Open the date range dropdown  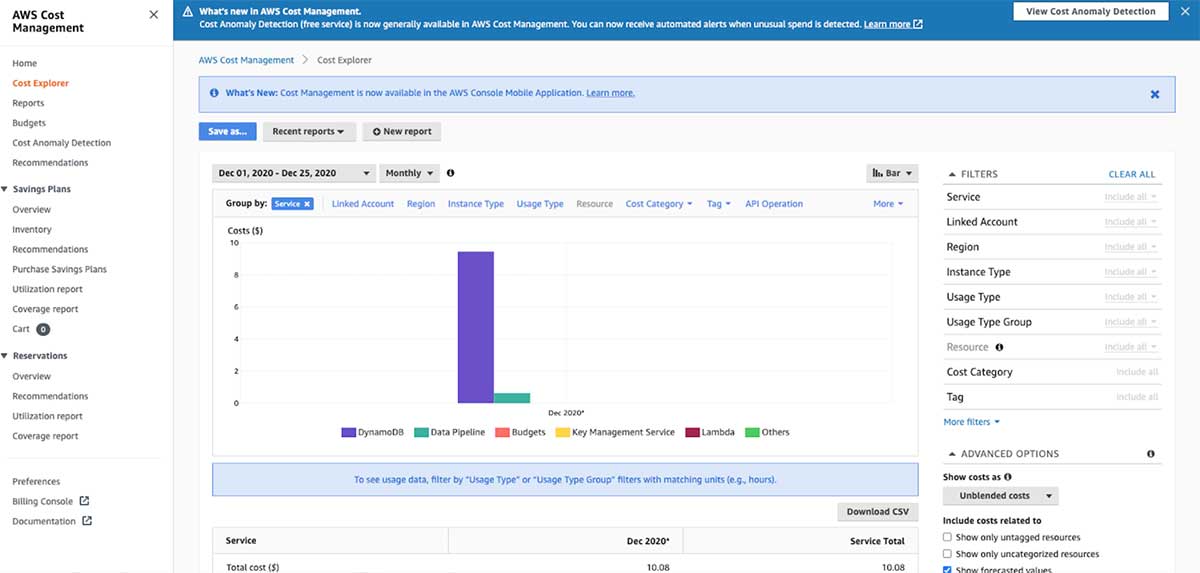point(294,173)
